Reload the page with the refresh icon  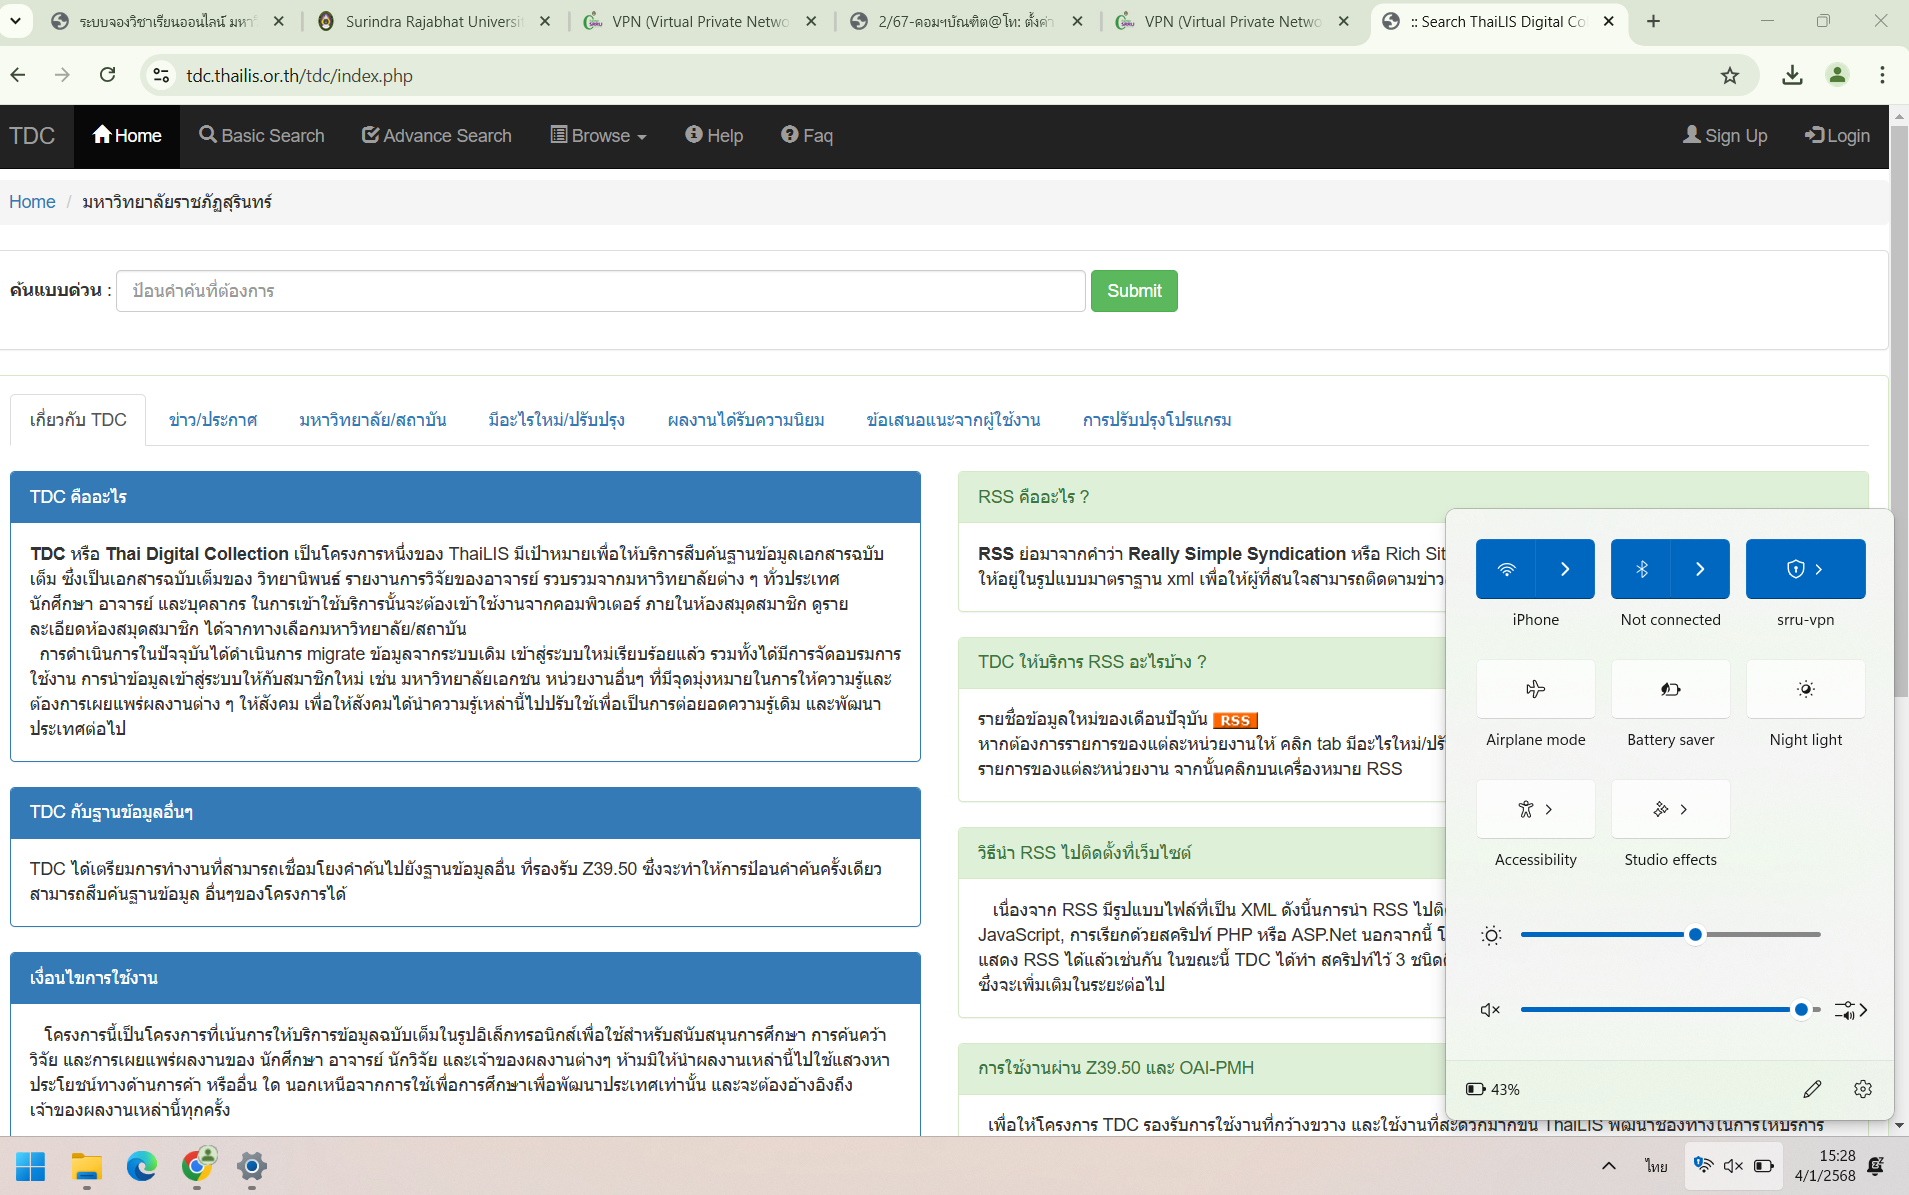[x=108, y=75]
